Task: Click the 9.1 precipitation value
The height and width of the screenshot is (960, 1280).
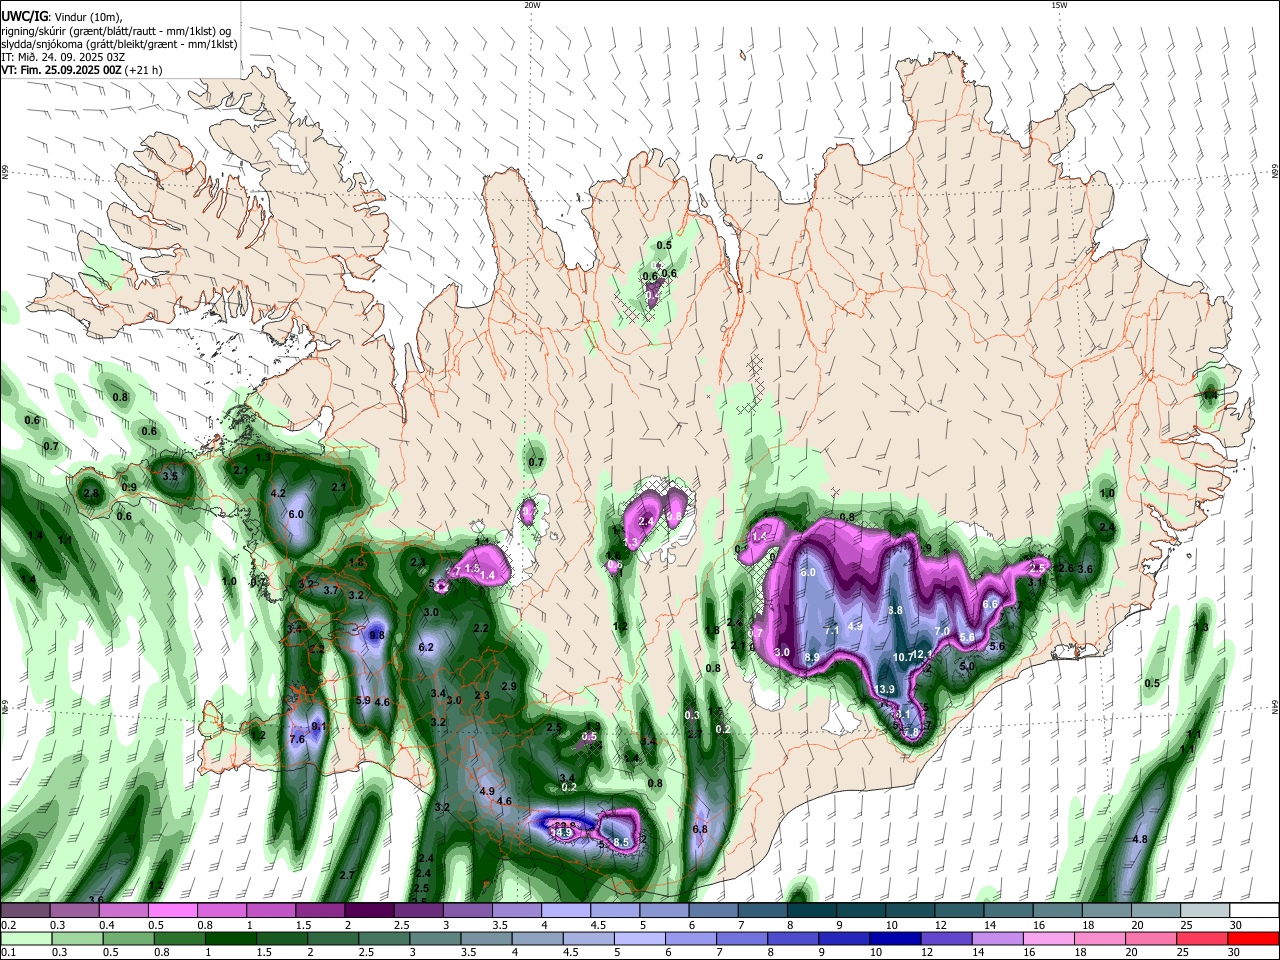Action: 319,726
